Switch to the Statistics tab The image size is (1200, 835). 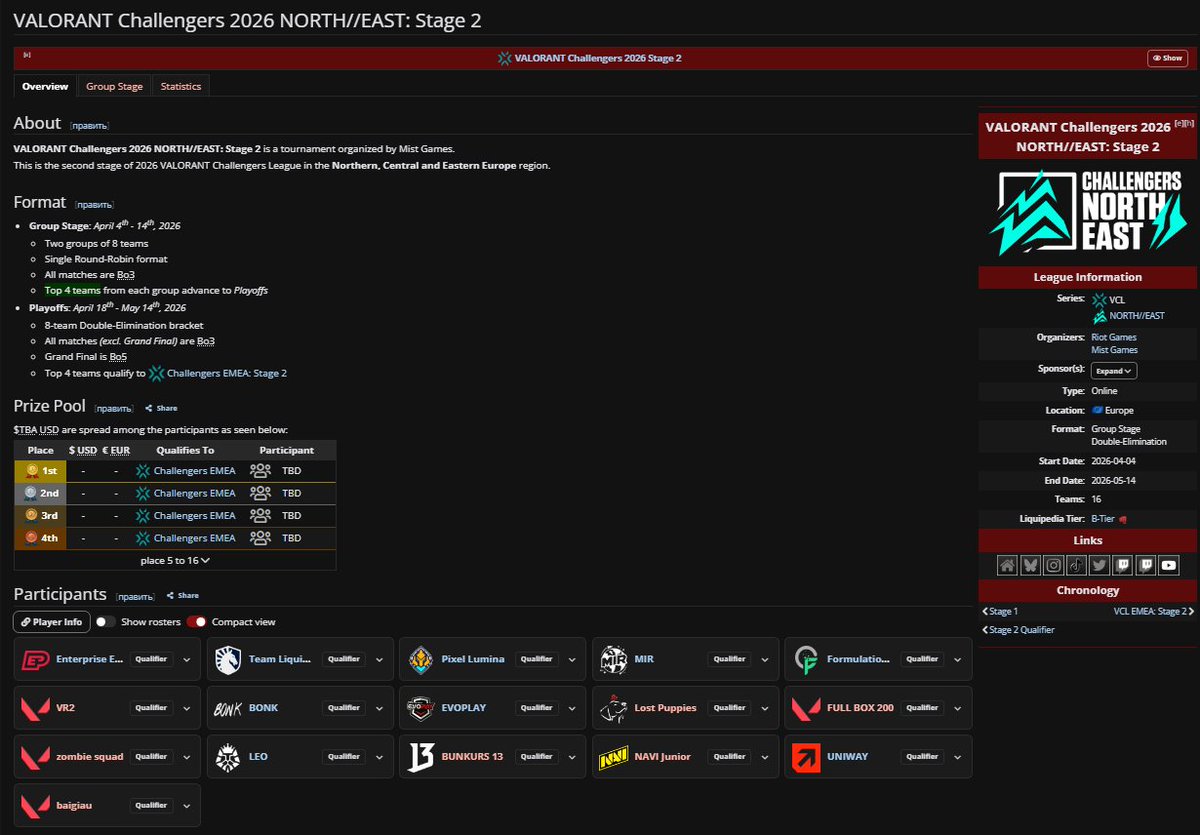[181, 86]
